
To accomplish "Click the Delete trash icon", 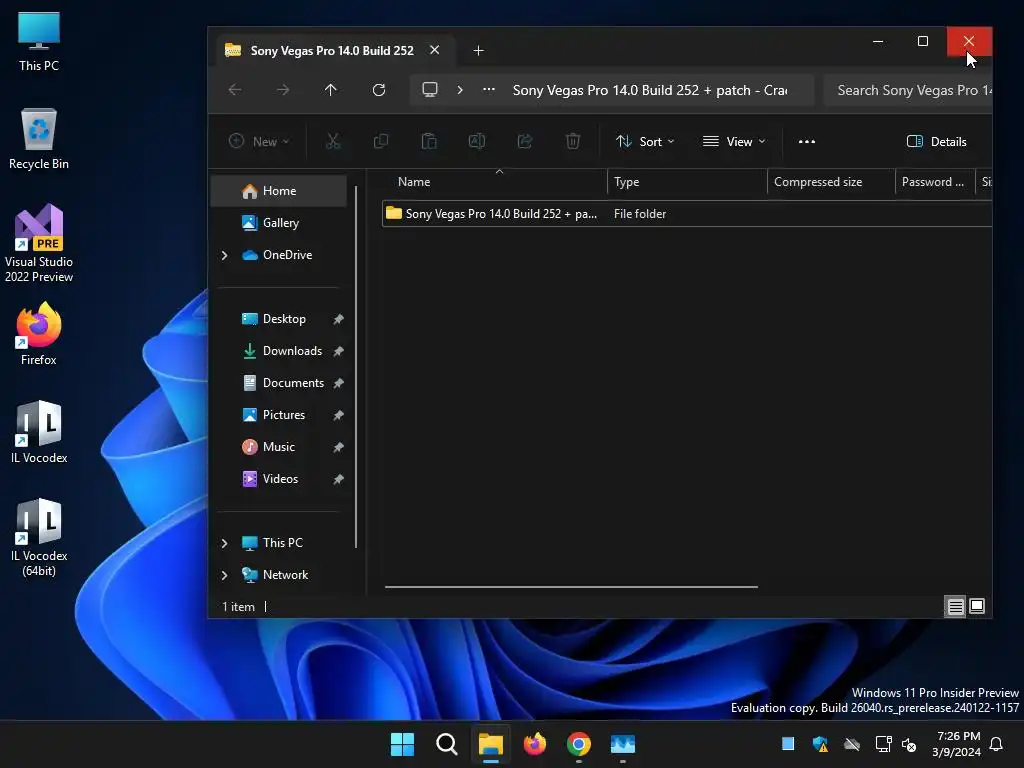I will (573, 141).
